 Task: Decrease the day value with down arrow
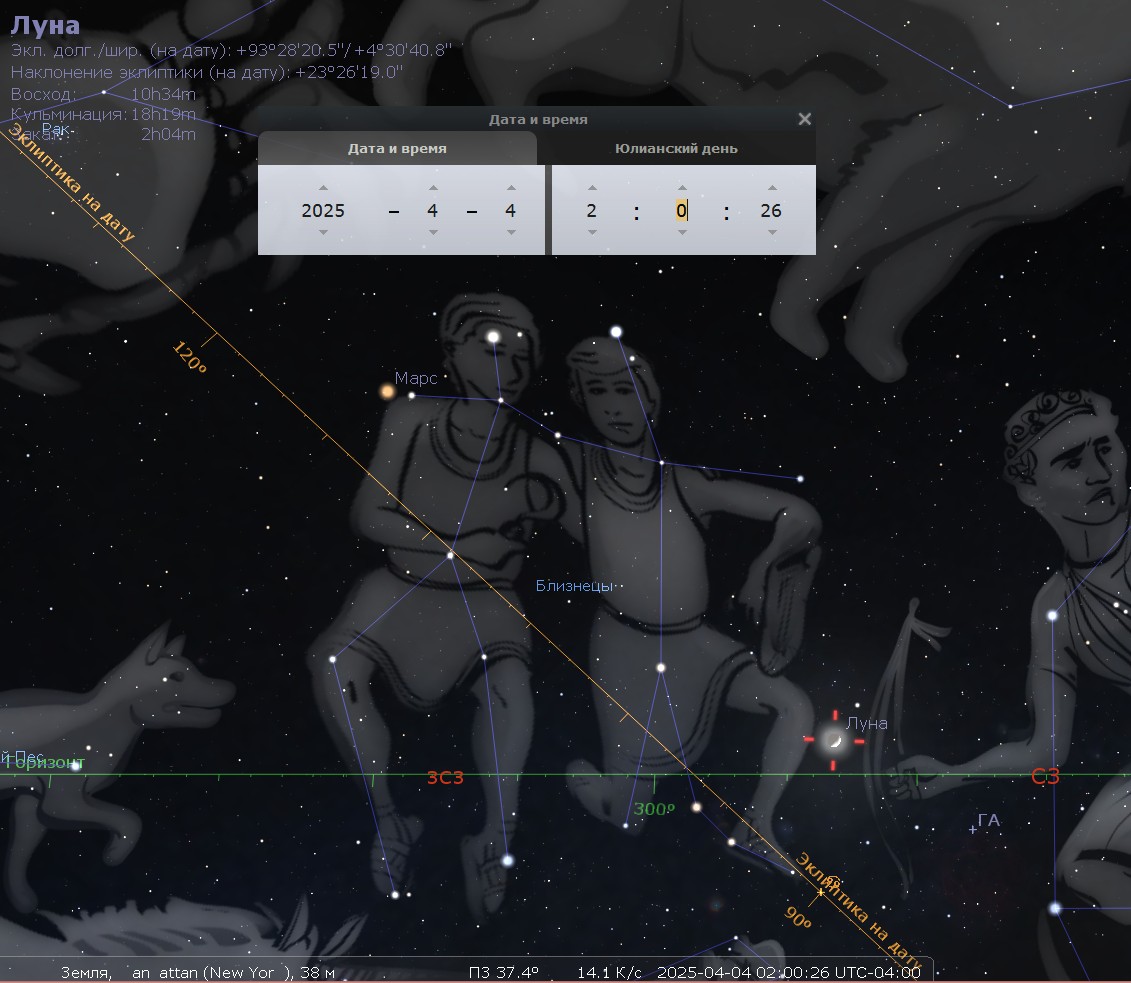click(x=511, y=232)
